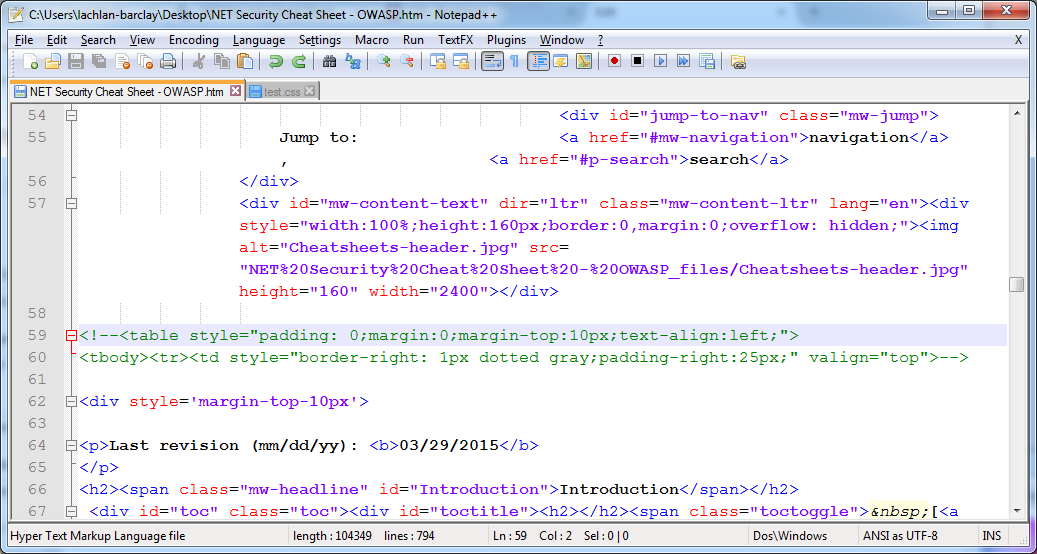Click the Notepad++ title bar app icon
This screenshot has height=554, width=1037.
pos(17,13)
